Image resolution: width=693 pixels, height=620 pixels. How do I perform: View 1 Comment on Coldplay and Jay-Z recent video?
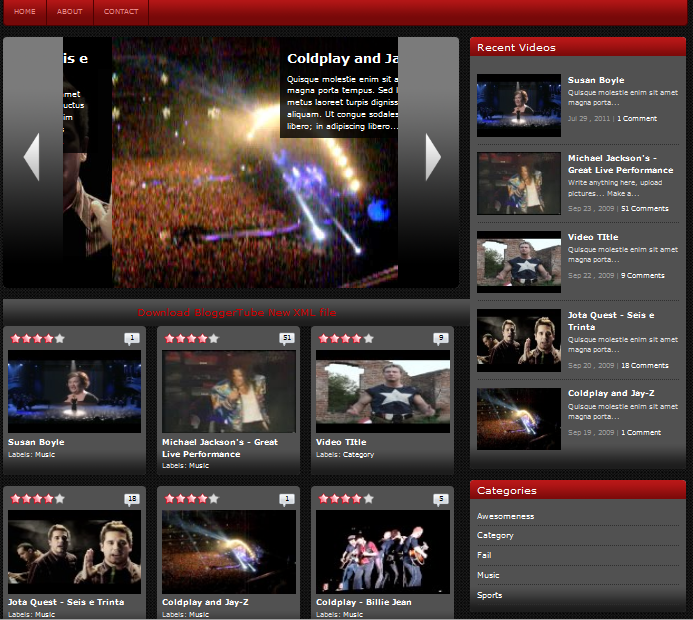pyautogui.click(x=641, y=432)
